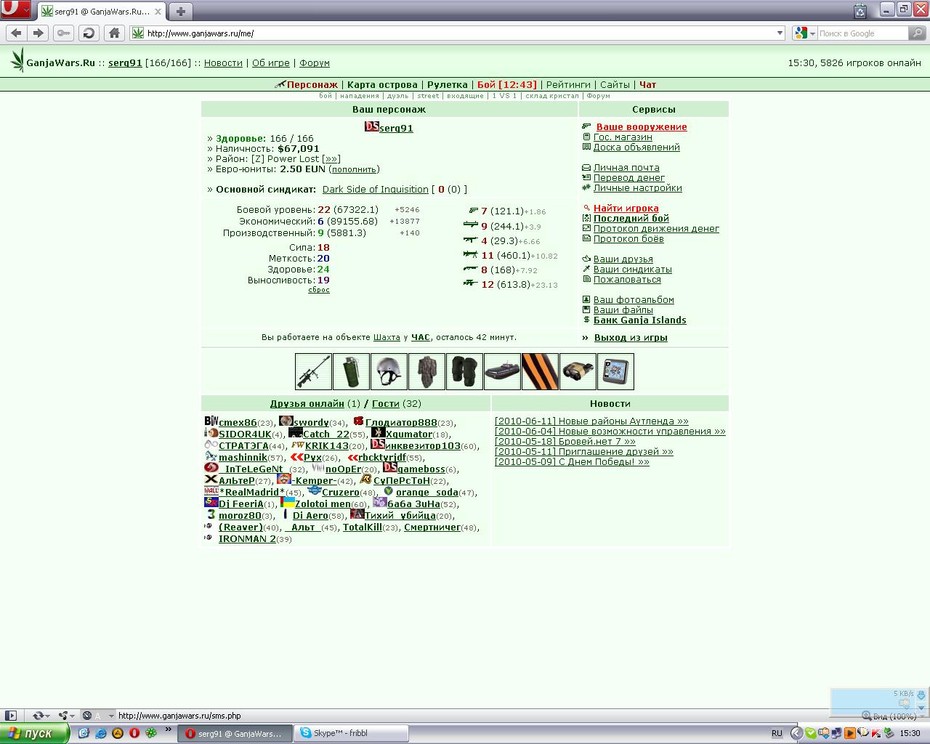Open Доска объявлений link

pos(636,147)
